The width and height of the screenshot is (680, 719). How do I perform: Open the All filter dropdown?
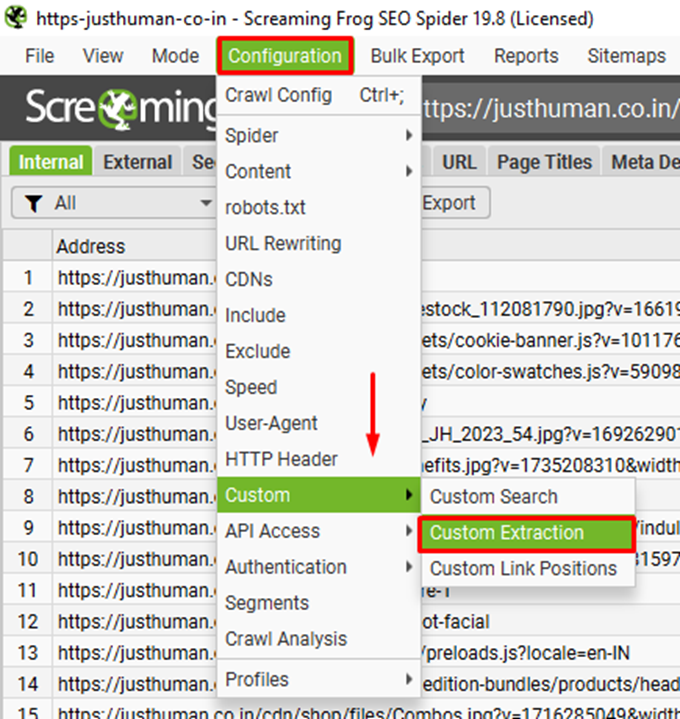(113, 203)
